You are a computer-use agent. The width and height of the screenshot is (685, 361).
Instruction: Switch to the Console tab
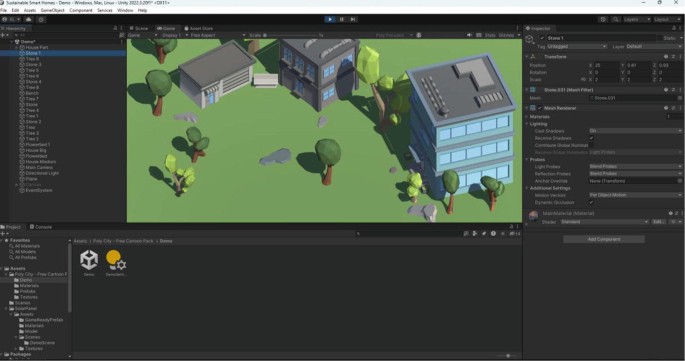point(41,227)
